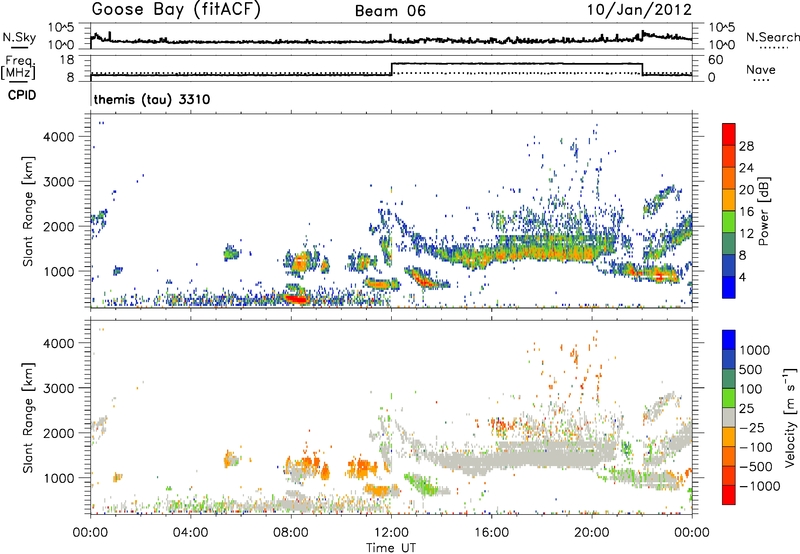Click the Freq. [MHz] axis label
This screenshot has width=800, height=554.
(x=18, y=68)
